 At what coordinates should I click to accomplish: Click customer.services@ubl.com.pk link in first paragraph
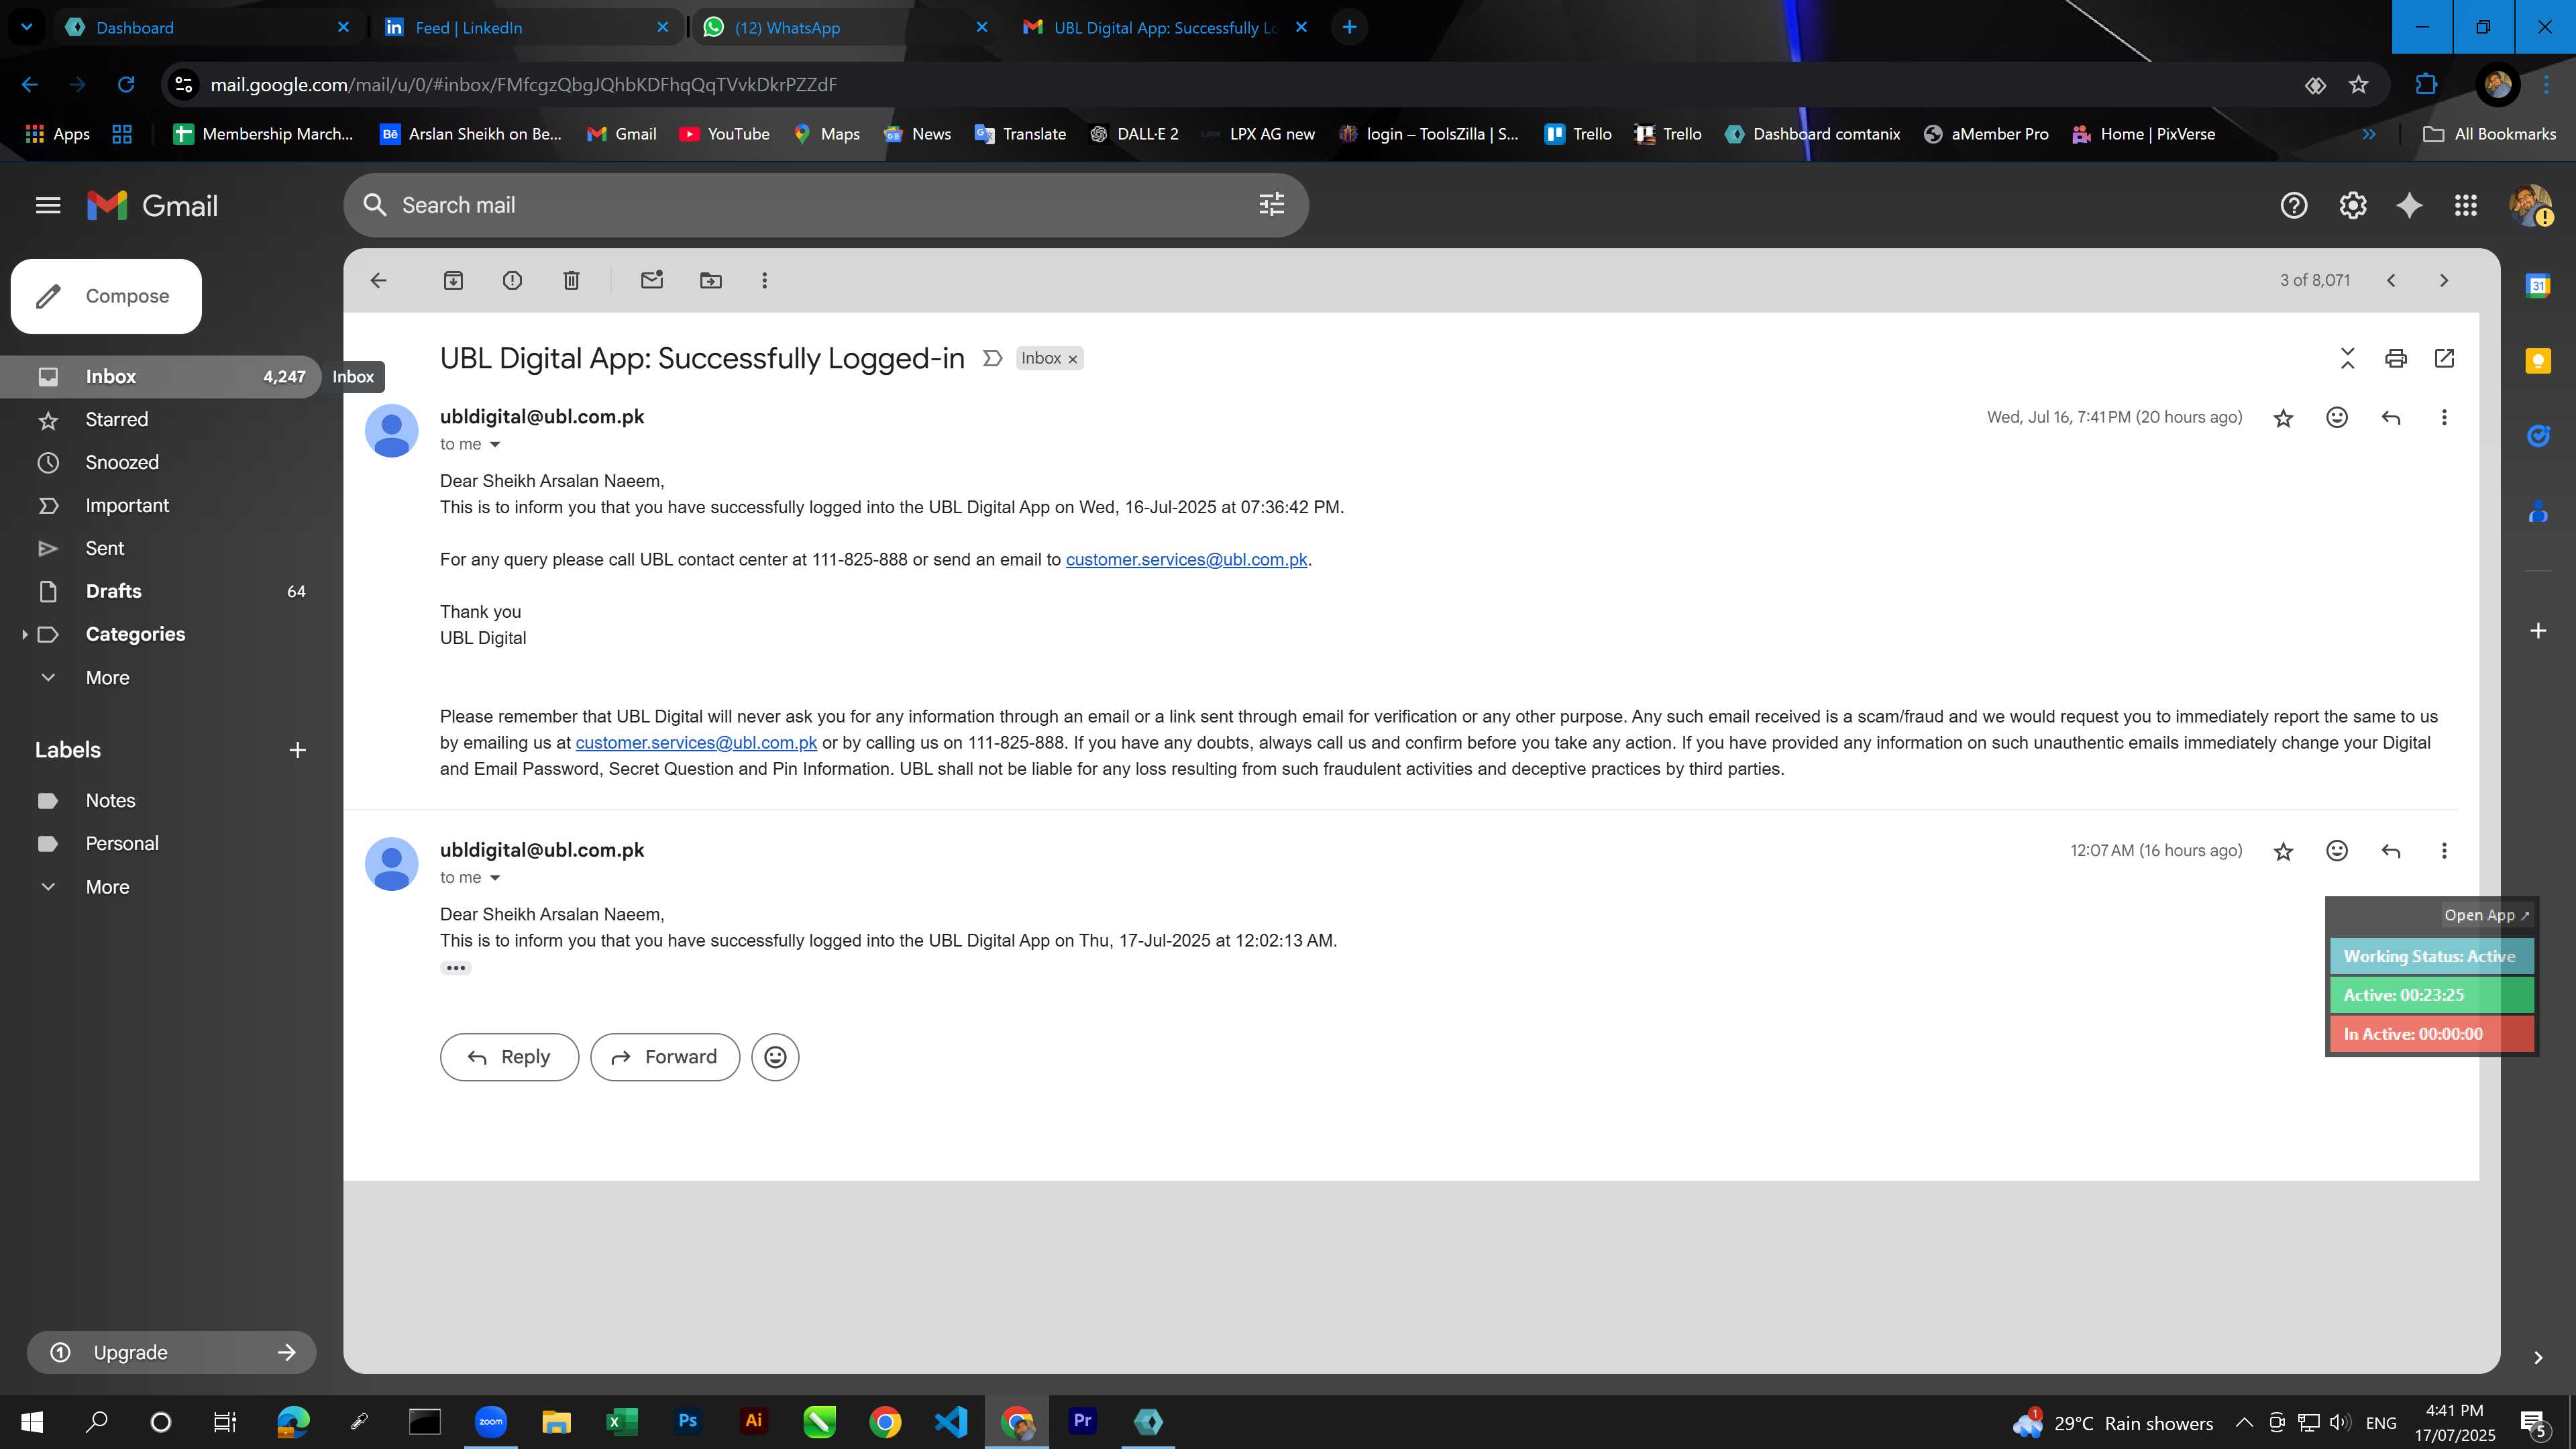pyautogui.click(x=1186, y=560)
